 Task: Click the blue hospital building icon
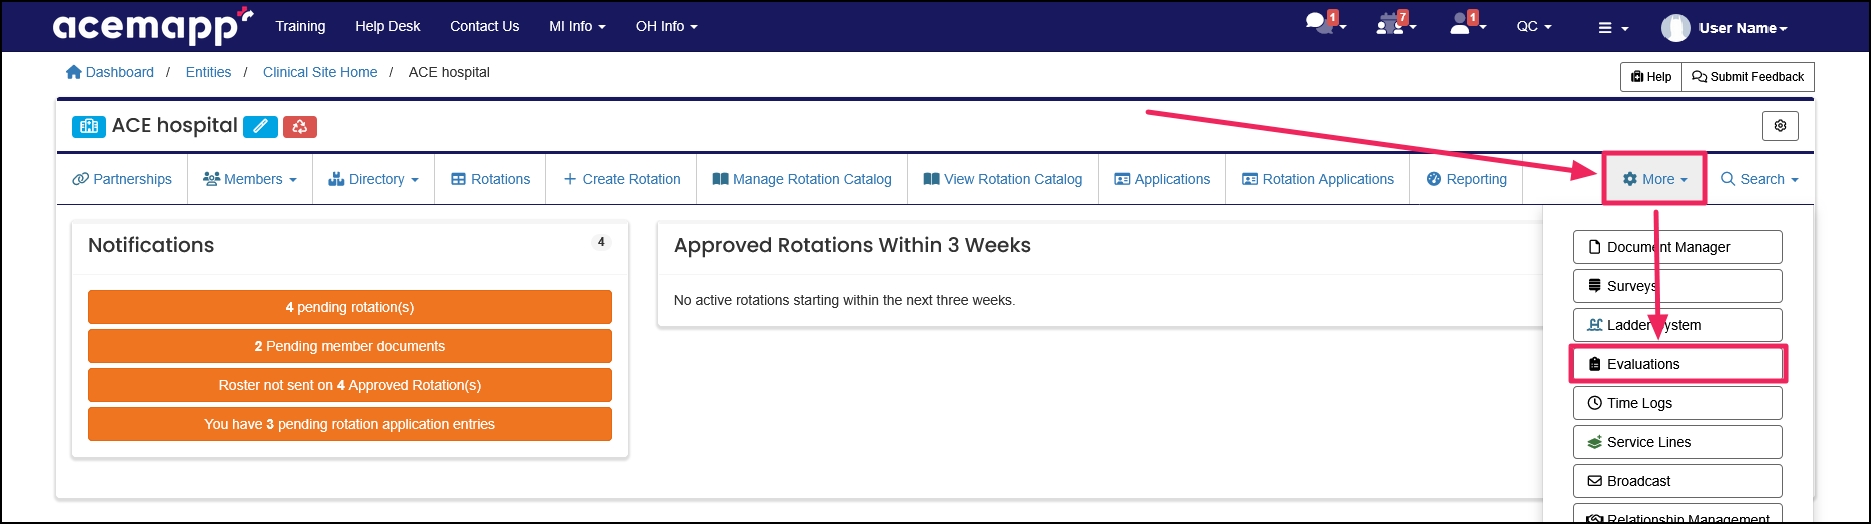click(x=88, y=126)
